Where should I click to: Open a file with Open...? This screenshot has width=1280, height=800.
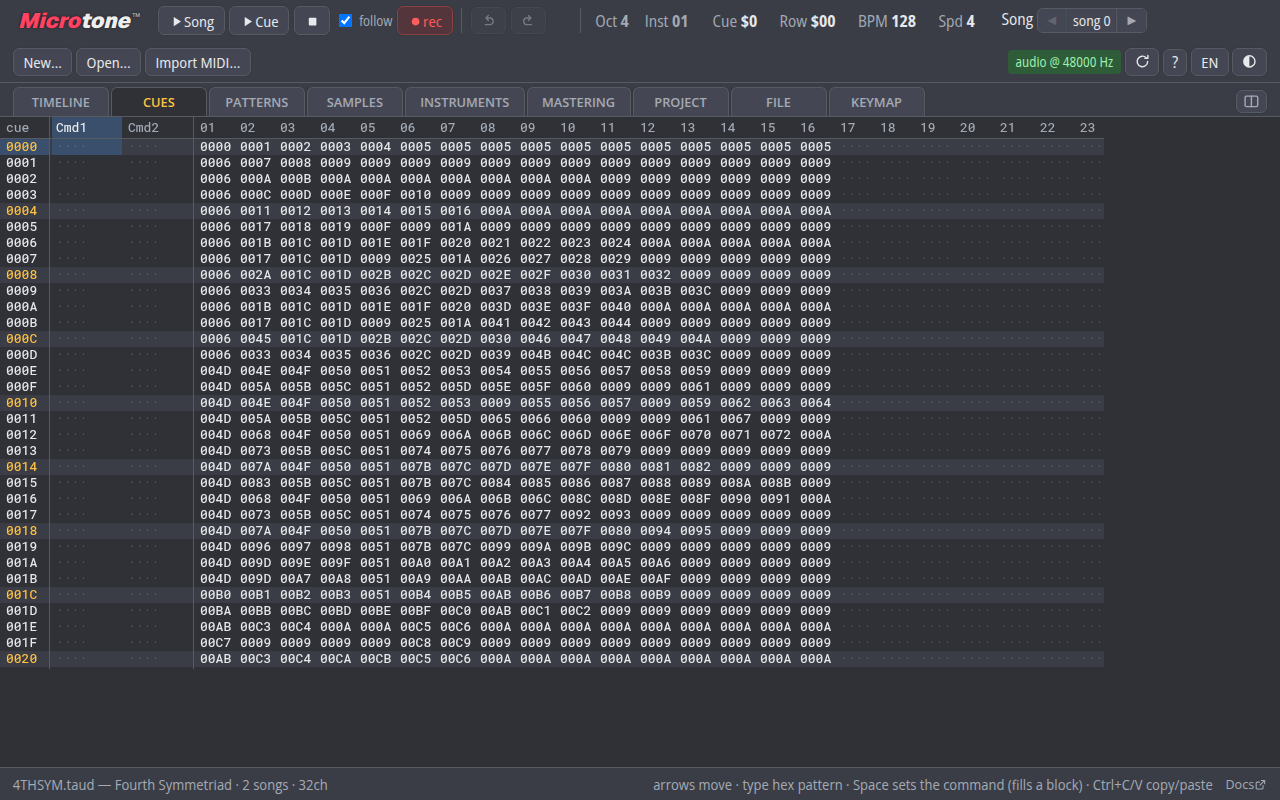(x=108, y=62)
